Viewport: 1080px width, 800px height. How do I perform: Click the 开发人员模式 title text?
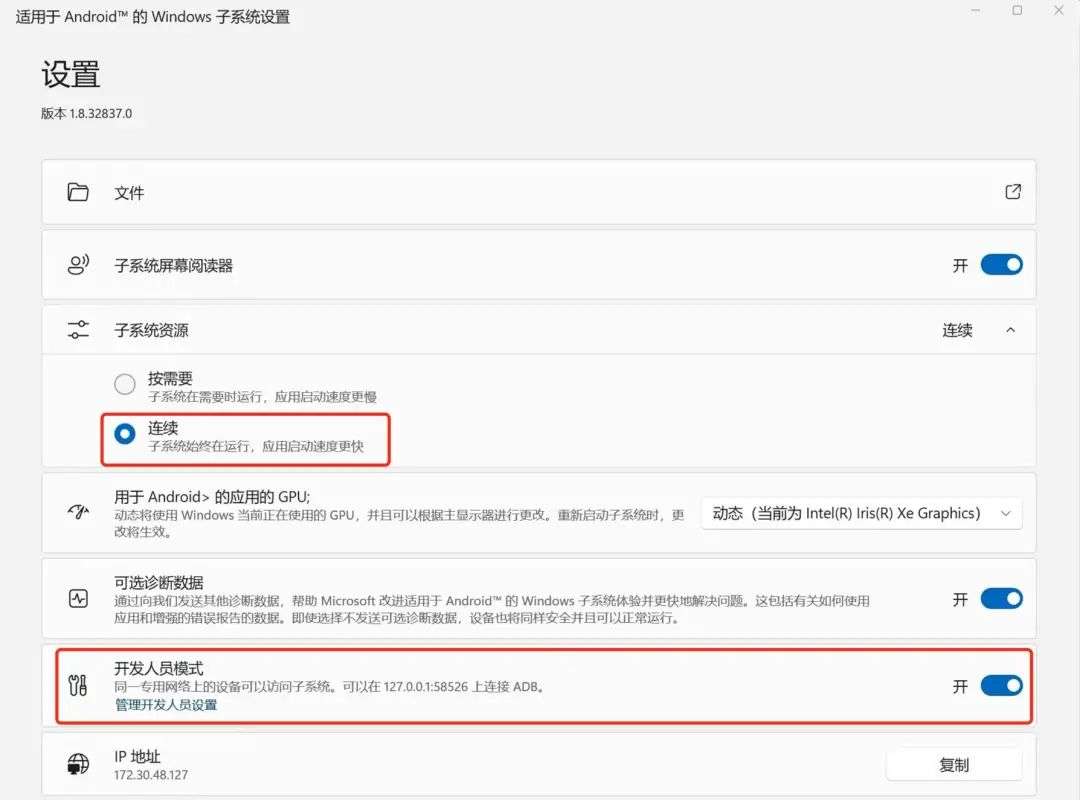coord(159,668)
